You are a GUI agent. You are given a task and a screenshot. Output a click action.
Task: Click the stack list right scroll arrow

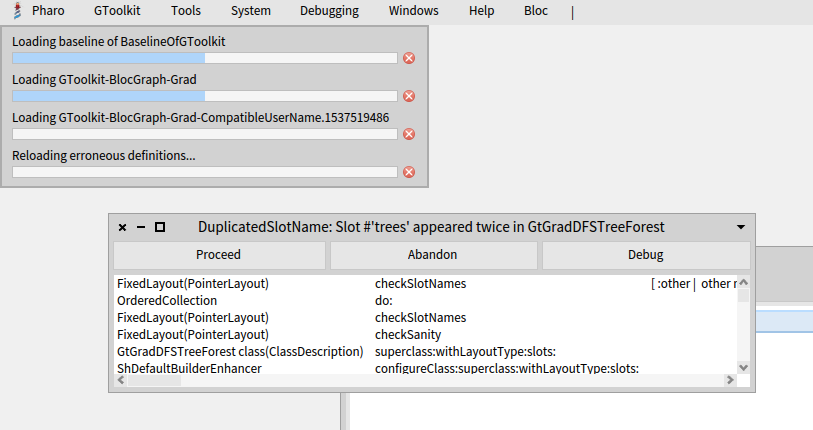coord(730,380)
